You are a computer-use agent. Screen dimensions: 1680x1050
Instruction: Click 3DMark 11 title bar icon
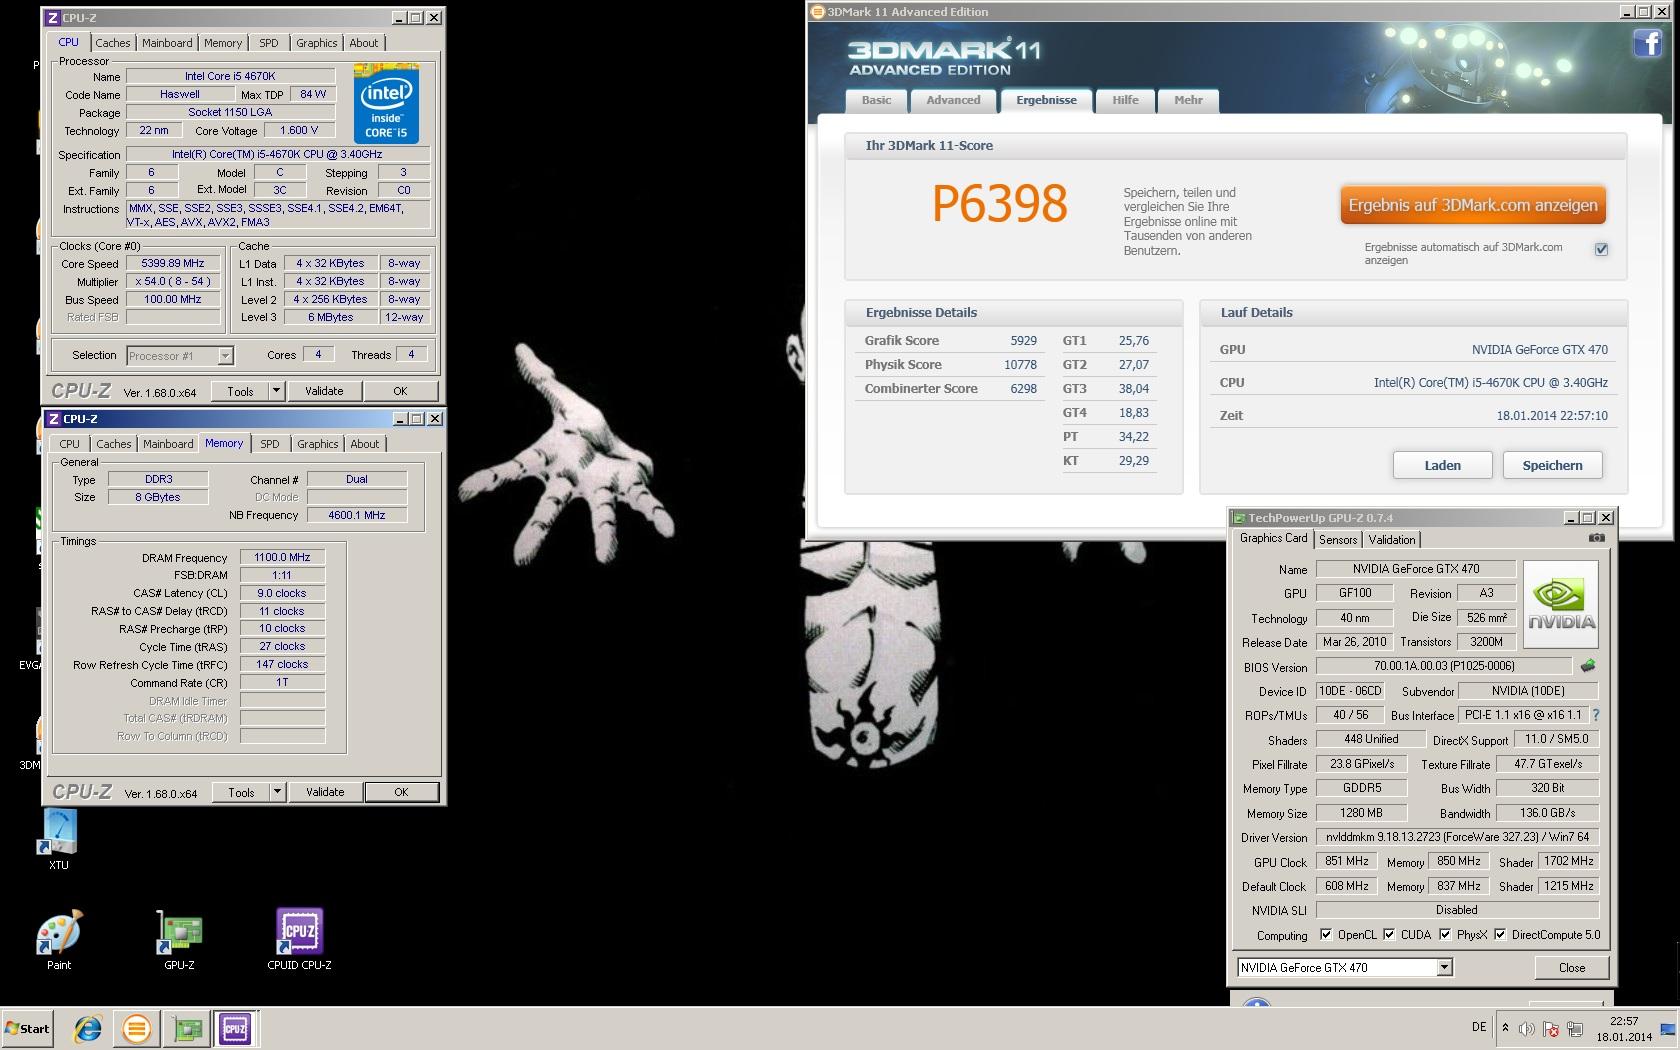coord(817,12)
